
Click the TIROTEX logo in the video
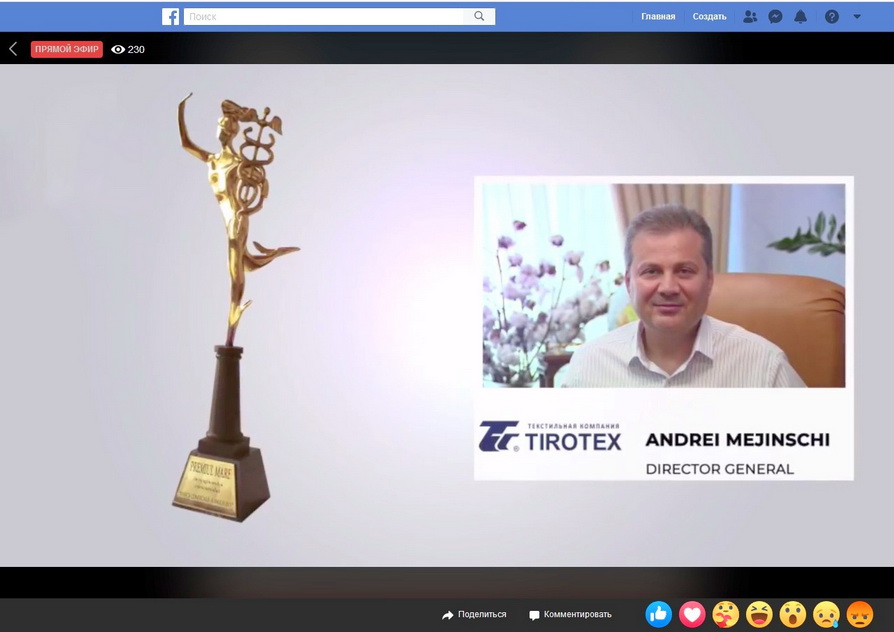pyautogui.click(x=550, y=437)
